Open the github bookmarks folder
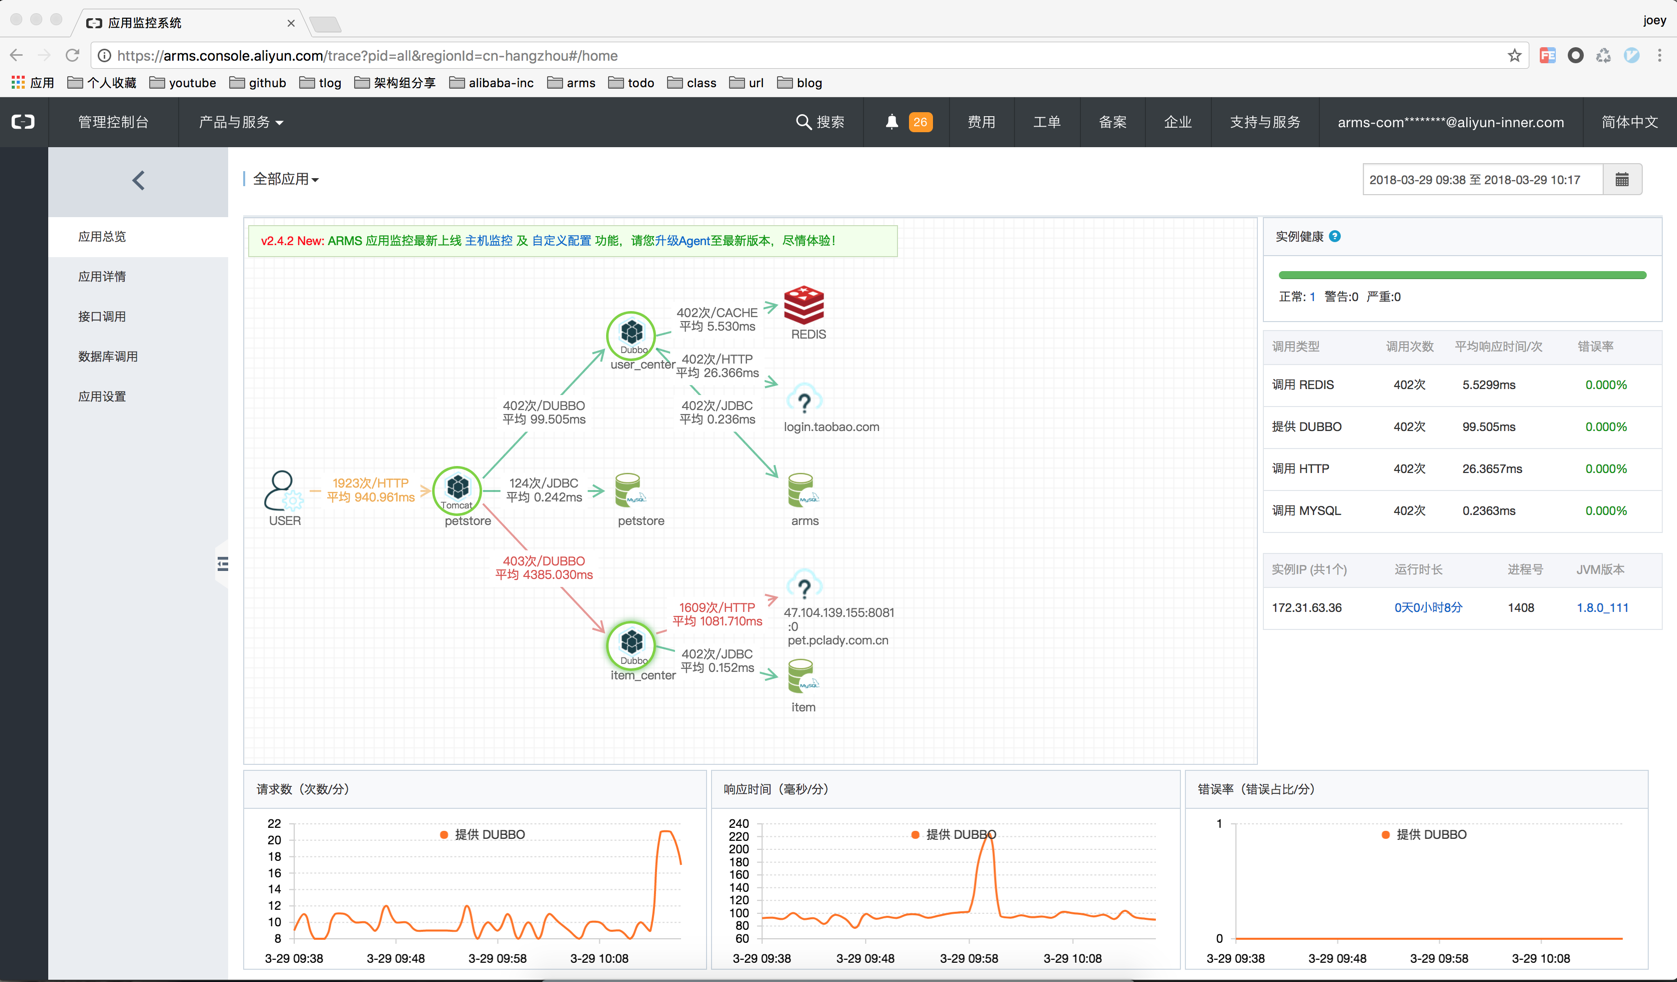 [x=258, y=83]
